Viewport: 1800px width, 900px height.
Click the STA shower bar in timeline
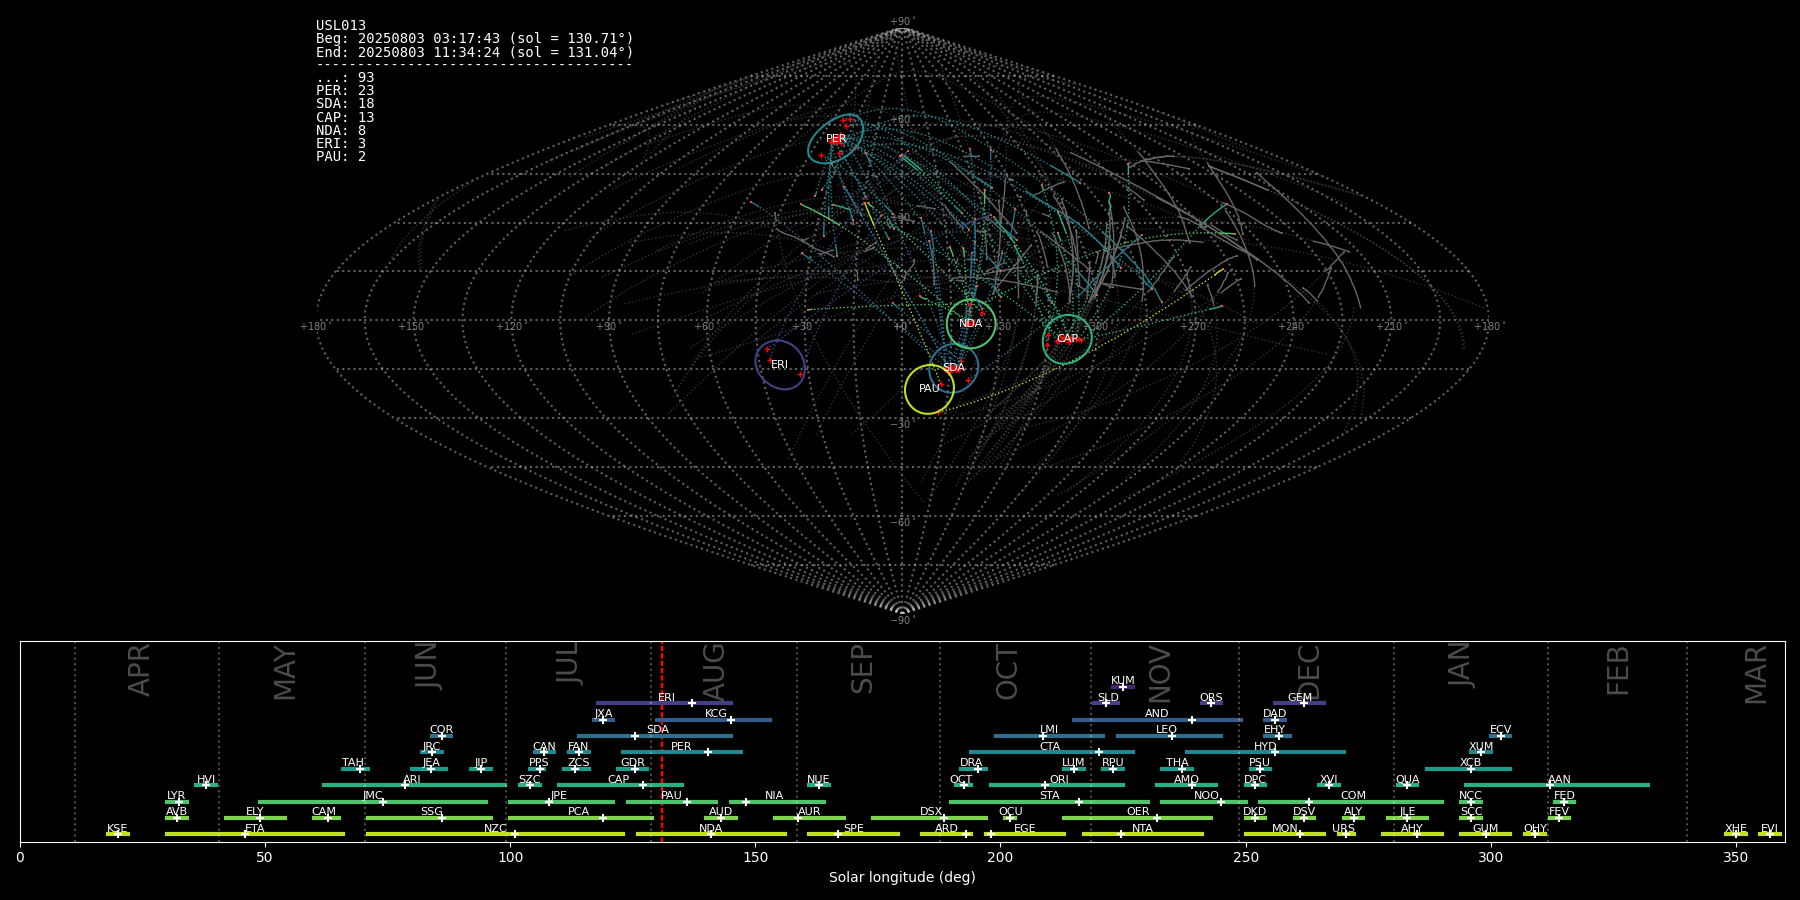(x=1049, y=802)
